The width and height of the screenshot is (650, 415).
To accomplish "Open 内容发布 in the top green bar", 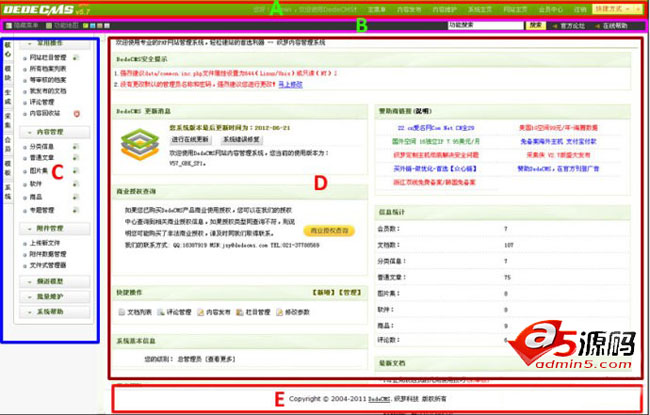I will coord(409,10).
